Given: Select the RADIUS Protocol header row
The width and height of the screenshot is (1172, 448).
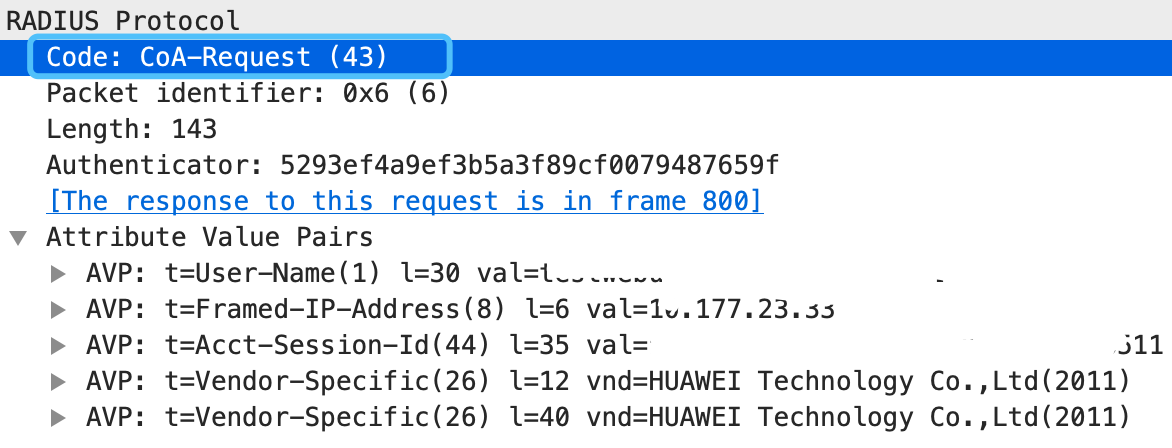Looking at the screenshot, I should (x=586, y=20).
